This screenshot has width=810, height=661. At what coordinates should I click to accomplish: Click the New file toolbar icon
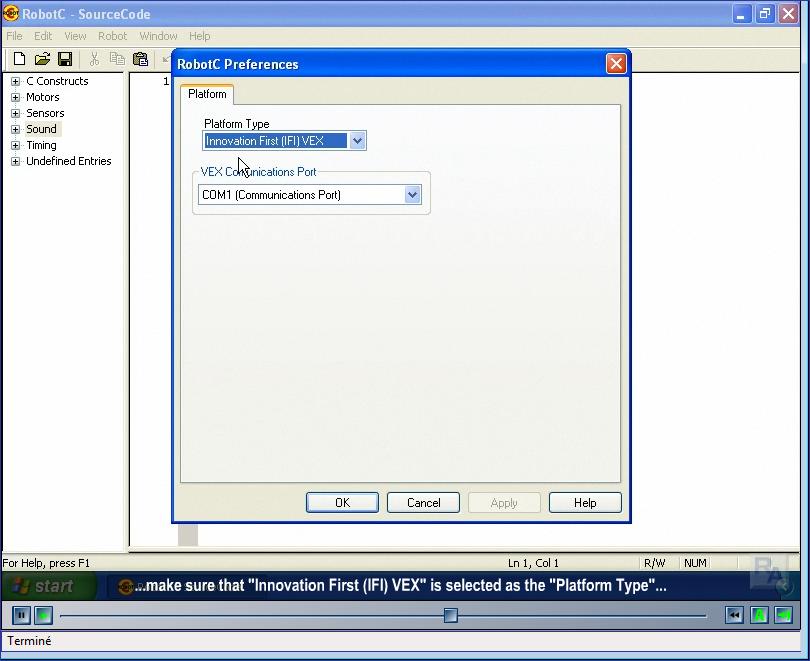pyautogui.click(x=19, y=59)
